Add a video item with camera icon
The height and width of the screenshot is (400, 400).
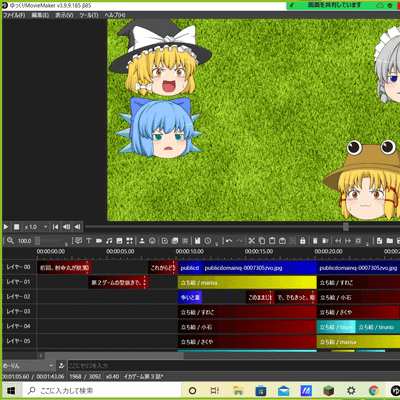click(99, 240)
